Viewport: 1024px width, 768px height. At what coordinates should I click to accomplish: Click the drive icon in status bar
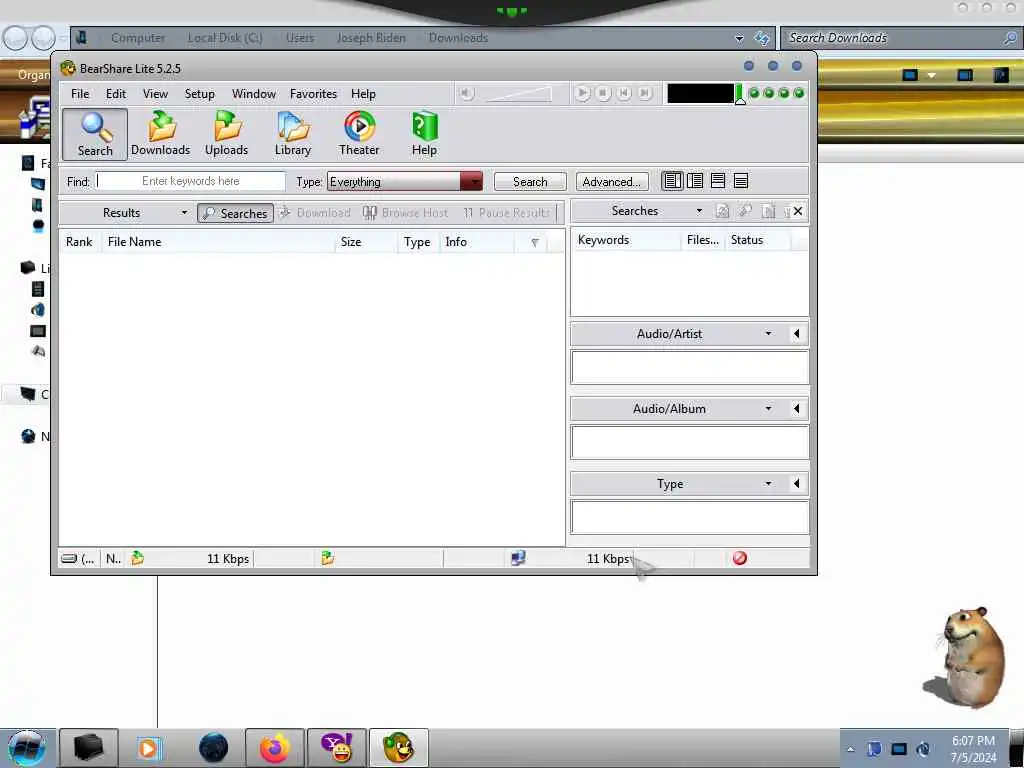(x=69, y=558)
